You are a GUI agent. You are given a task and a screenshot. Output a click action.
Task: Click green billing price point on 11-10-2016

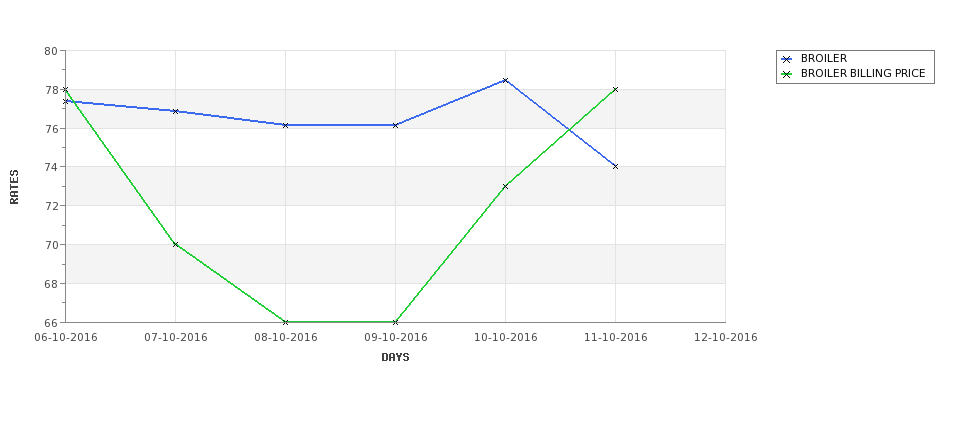tap(615, 90)
